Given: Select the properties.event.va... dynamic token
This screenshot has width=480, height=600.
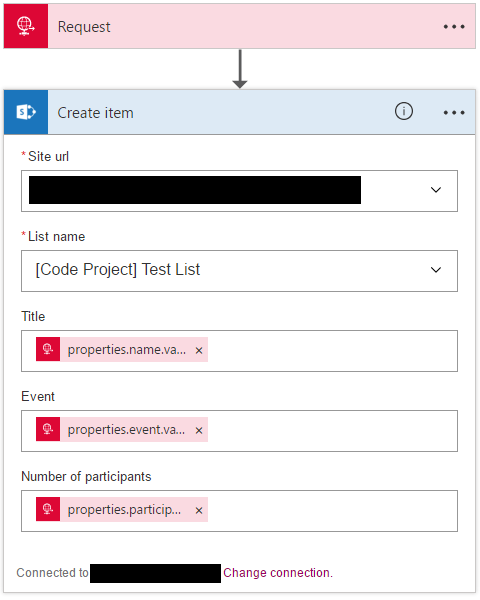Looking at the screenshot, I should pyautogui.click(x=122, y=429).
